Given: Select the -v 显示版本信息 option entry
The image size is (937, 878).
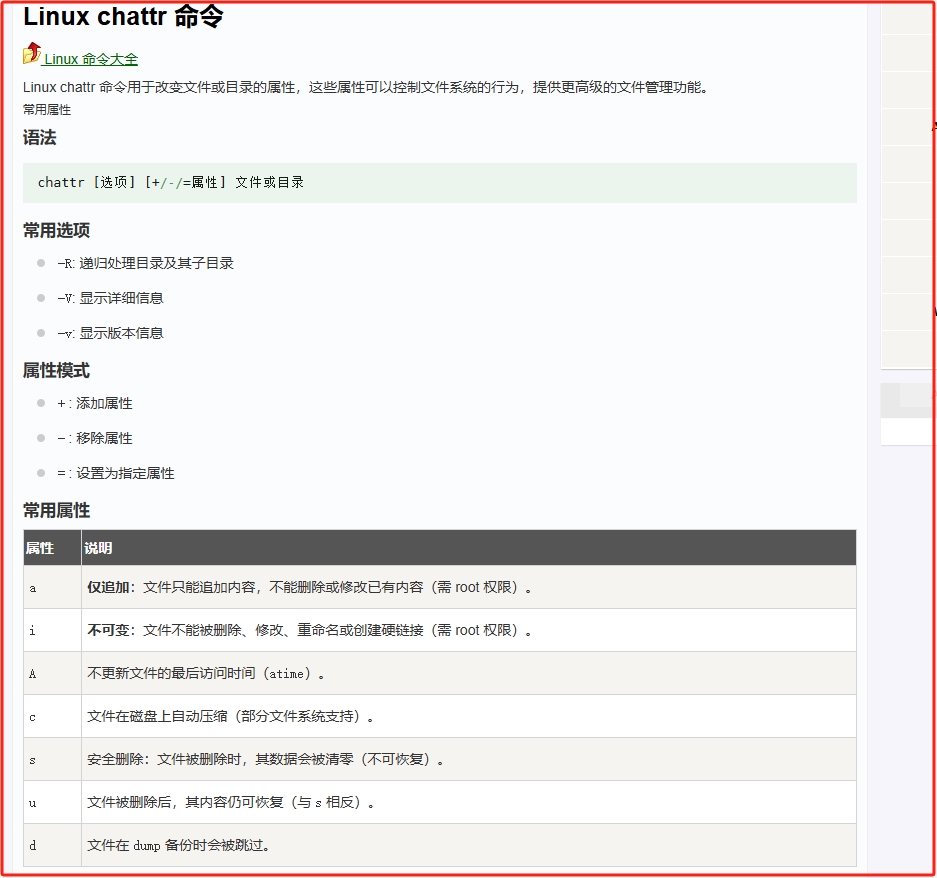Looking at the screenshot, I should [120, 333].
